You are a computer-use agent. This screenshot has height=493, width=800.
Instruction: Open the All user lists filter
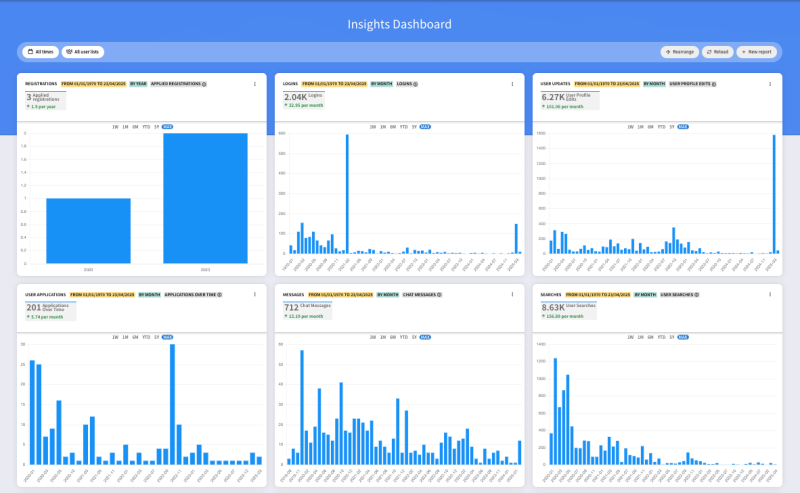[x=83, y=52]
